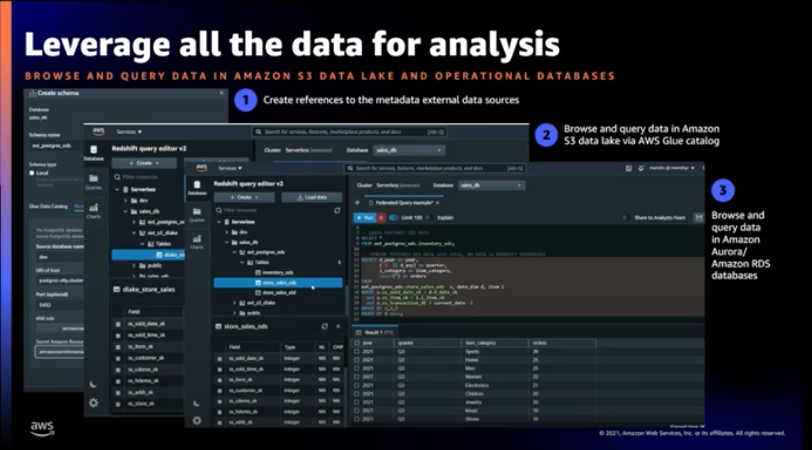Expand the public schema in the front tree
The width and height of the screenshot is (812, 450).
tap(235, 313)
